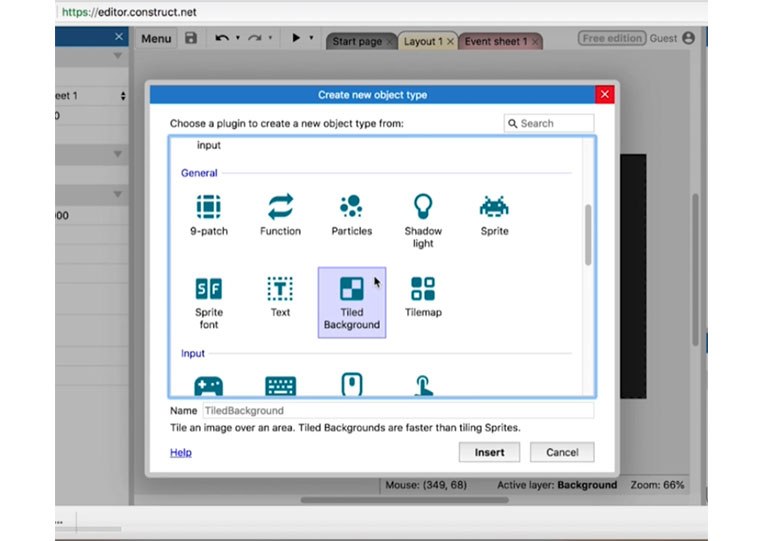Open the Undo history dropdown arrow
Screen dimensions: 763x541
coord(238,38)
